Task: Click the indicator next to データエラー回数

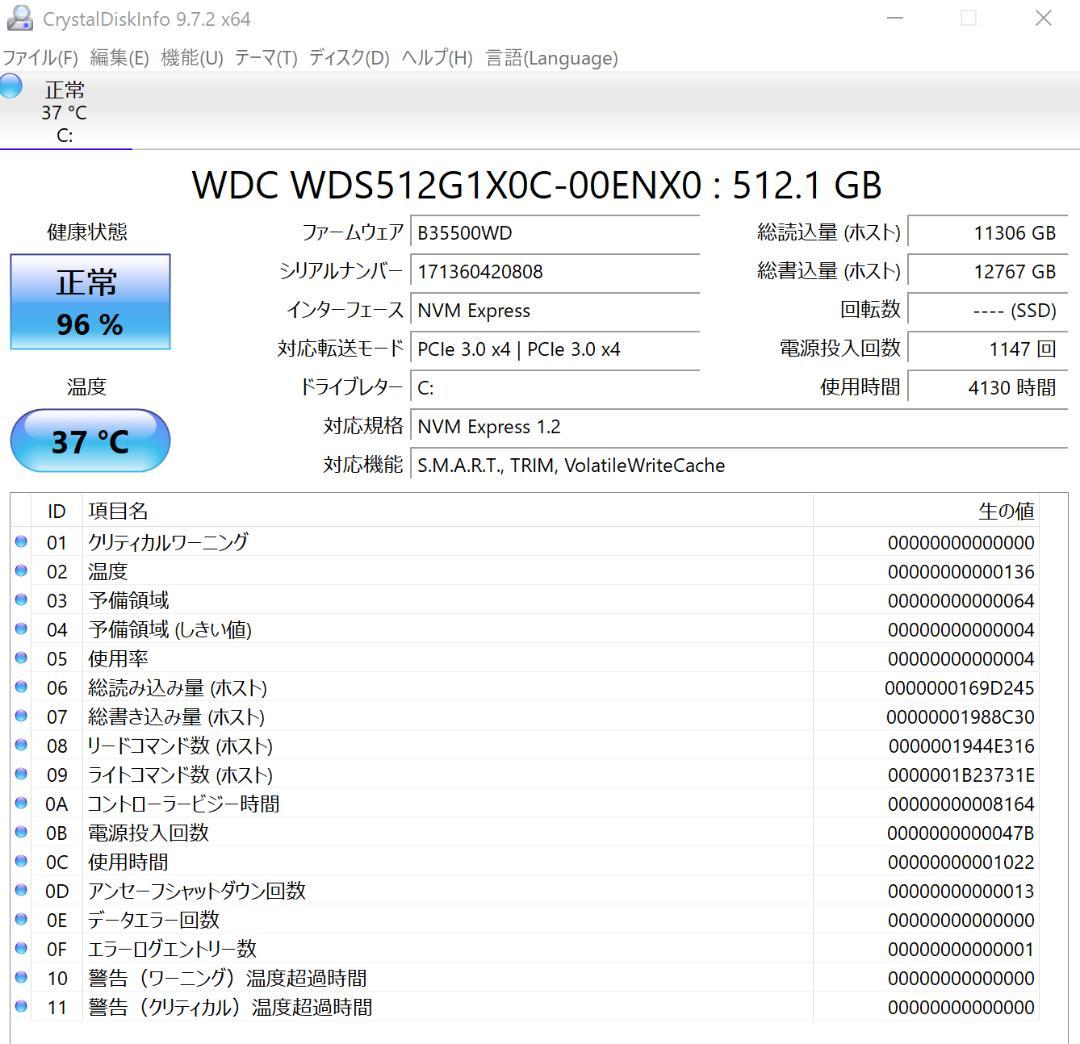Action: [21, 920]
